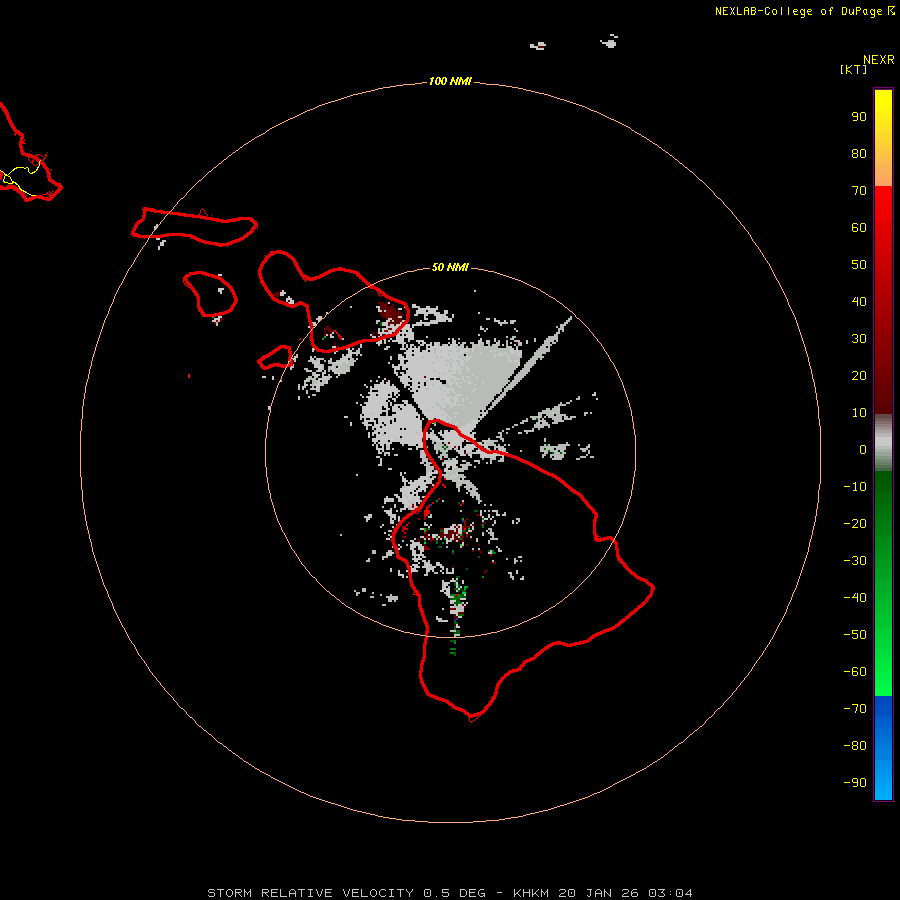The height and width of the screenshot is (900, 900).
Task: Select the positive 90 value on the velocity scale
Action: click(859, 117)
